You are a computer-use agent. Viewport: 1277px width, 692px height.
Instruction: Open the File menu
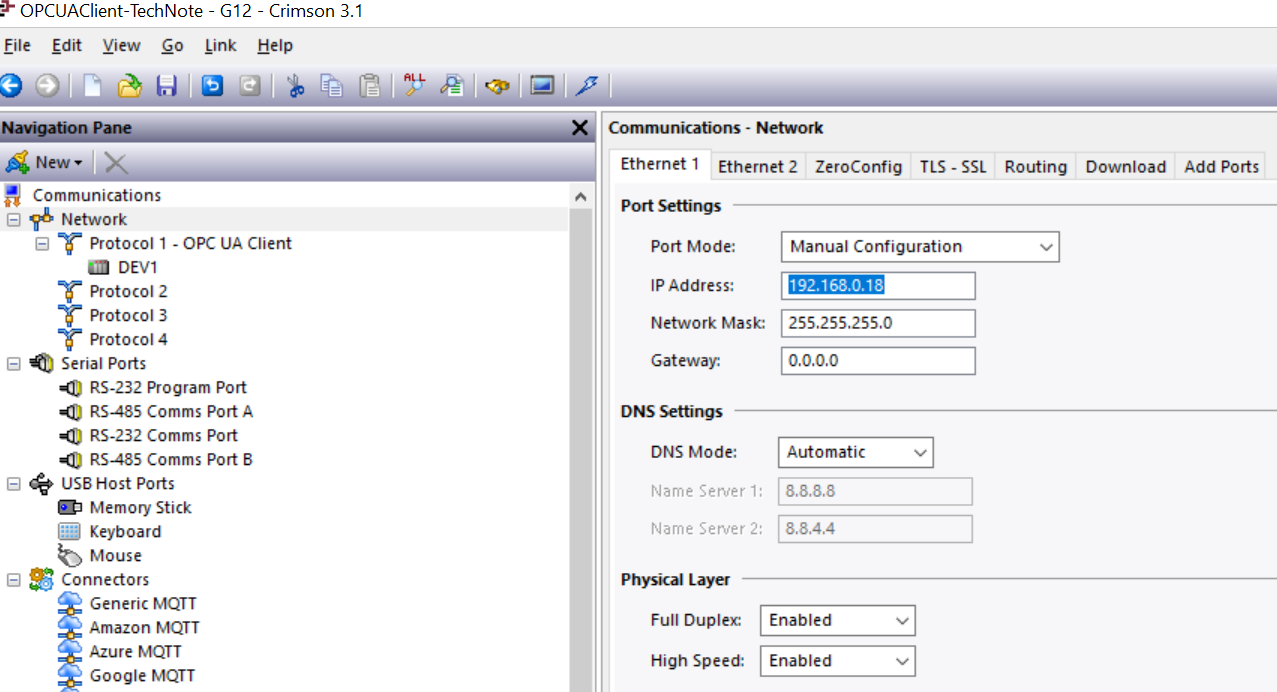[x=17, y=45]
